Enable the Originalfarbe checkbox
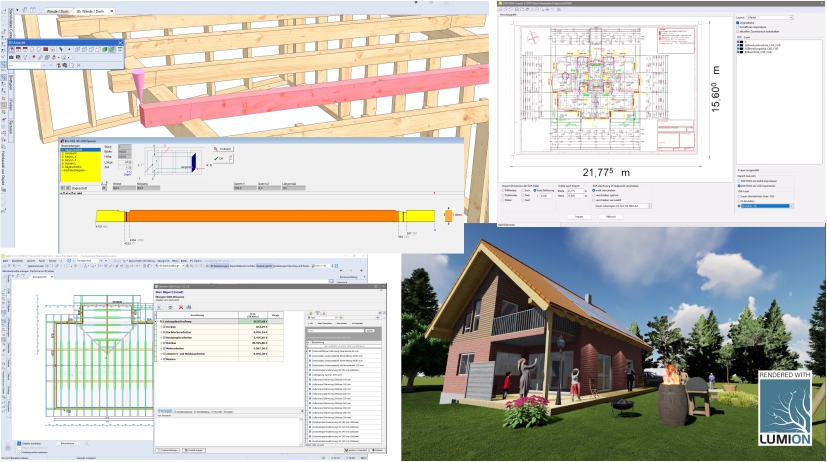Image resolution: width=827 pixels, height=462 pixels. tap(739, 22)
